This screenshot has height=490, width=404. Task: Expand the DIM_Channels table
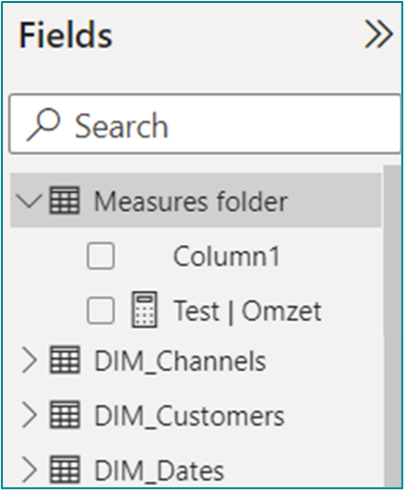click(x=29, y=360)
